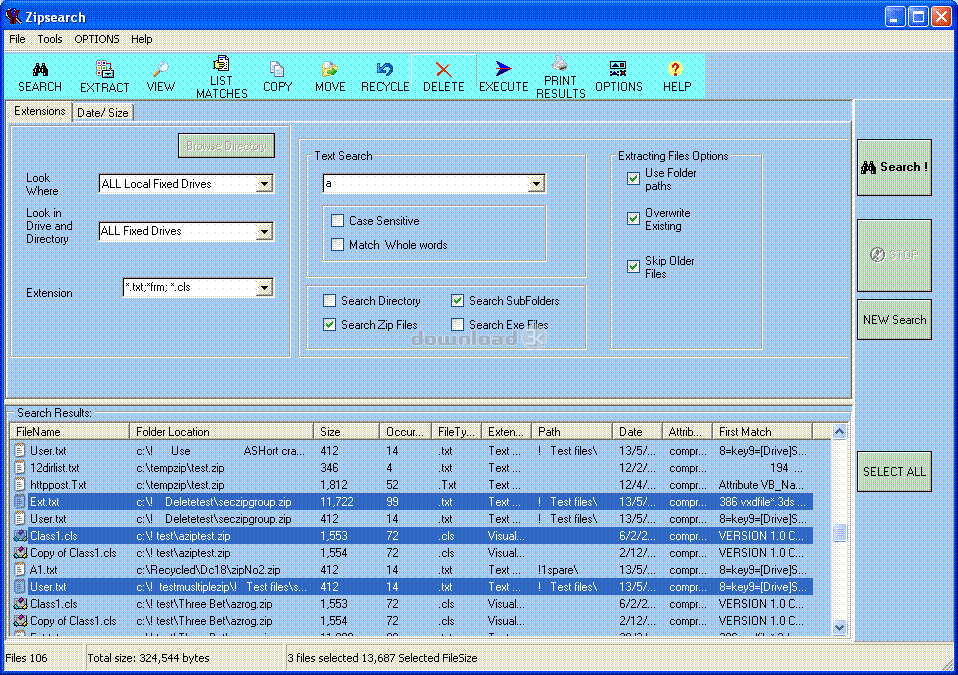Viewport: 958px width, 675px height.
Task: Click the Browse Directory button
Action: click(x=226, y=146)
